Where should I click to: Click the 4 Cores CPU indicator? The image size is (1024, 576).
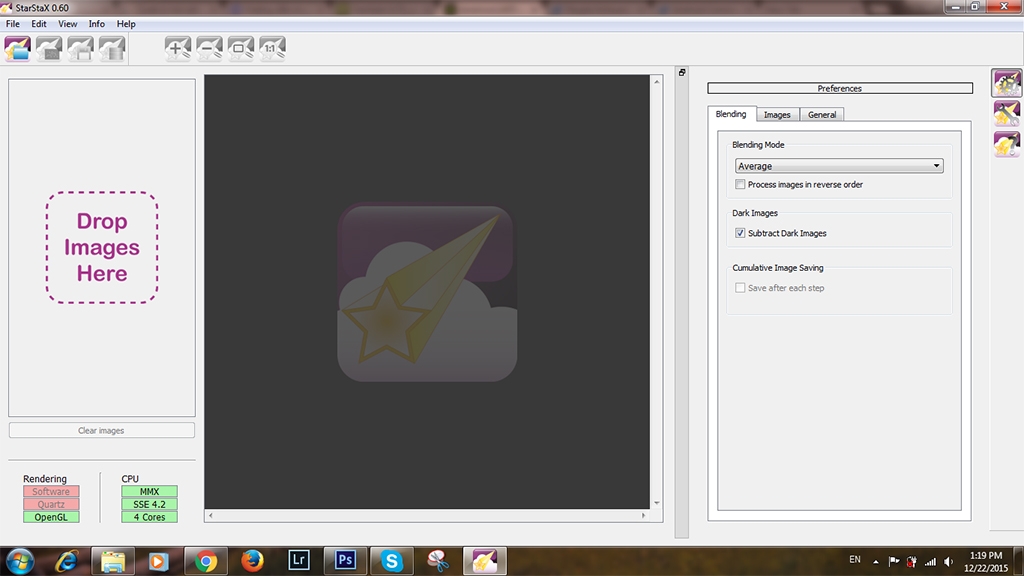pos(149,517)
